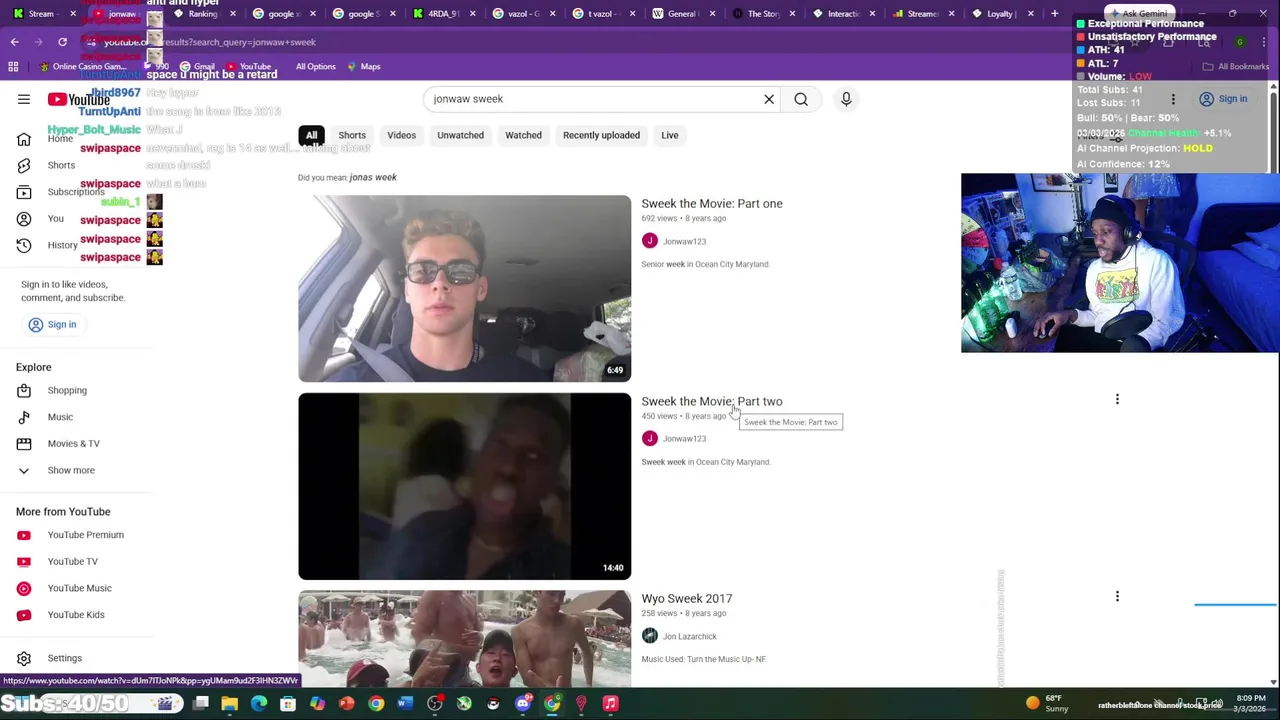Go to Home in the sidebar
This screenshot has height=720, width=1280.
pyautogui.click(x=60, y=139)
